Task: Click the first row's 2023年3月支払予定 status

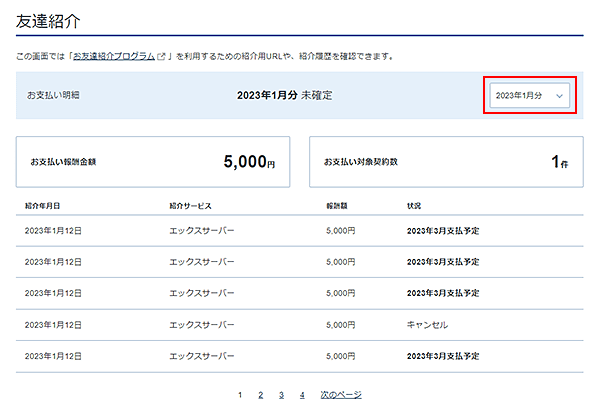Action: coord(443,231)
